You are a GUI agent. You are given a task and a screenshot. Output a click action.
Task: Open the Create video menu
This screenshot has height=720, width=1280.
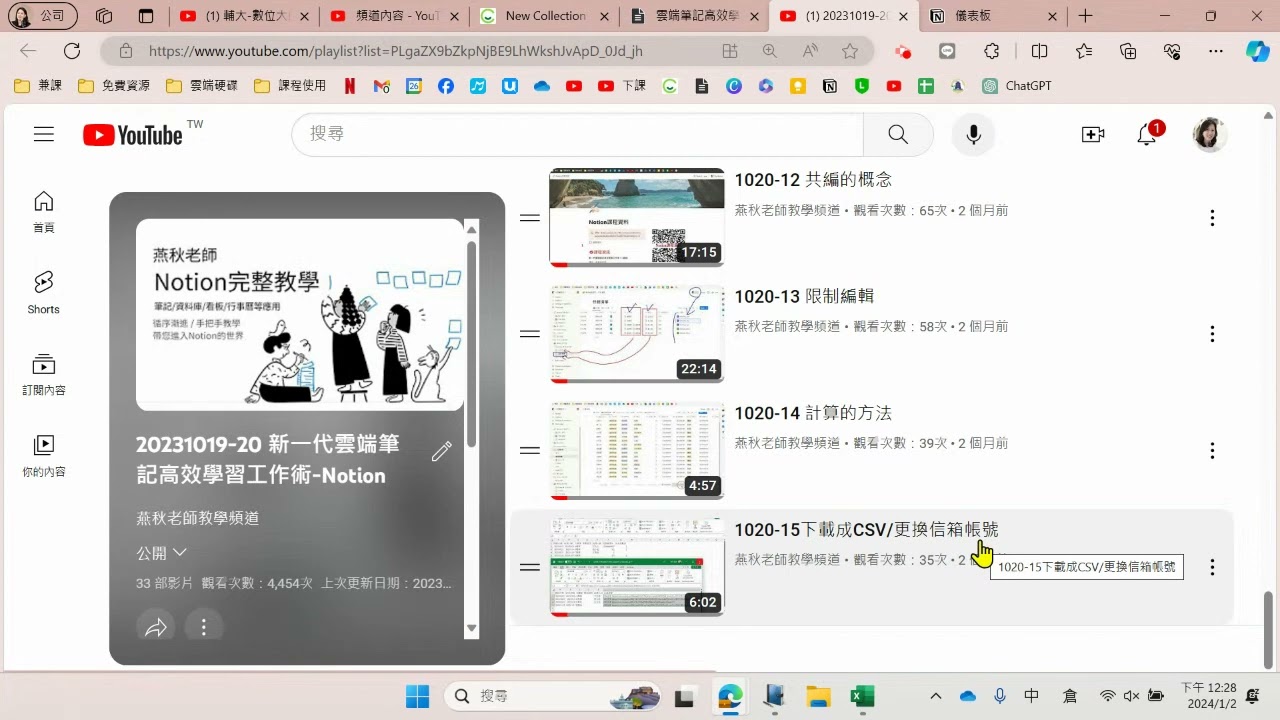click(1092, 134)
